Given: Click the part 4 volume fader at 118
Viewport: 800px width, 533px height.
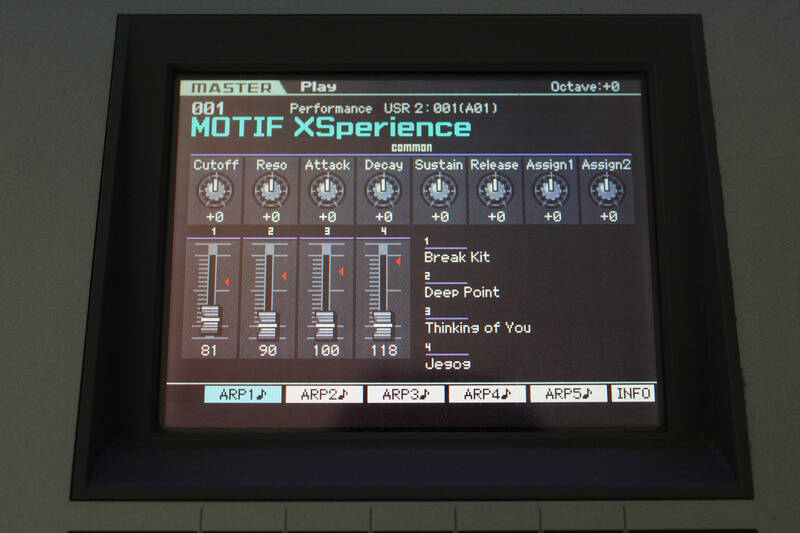Looking at the screenshot, I should 383,325.
